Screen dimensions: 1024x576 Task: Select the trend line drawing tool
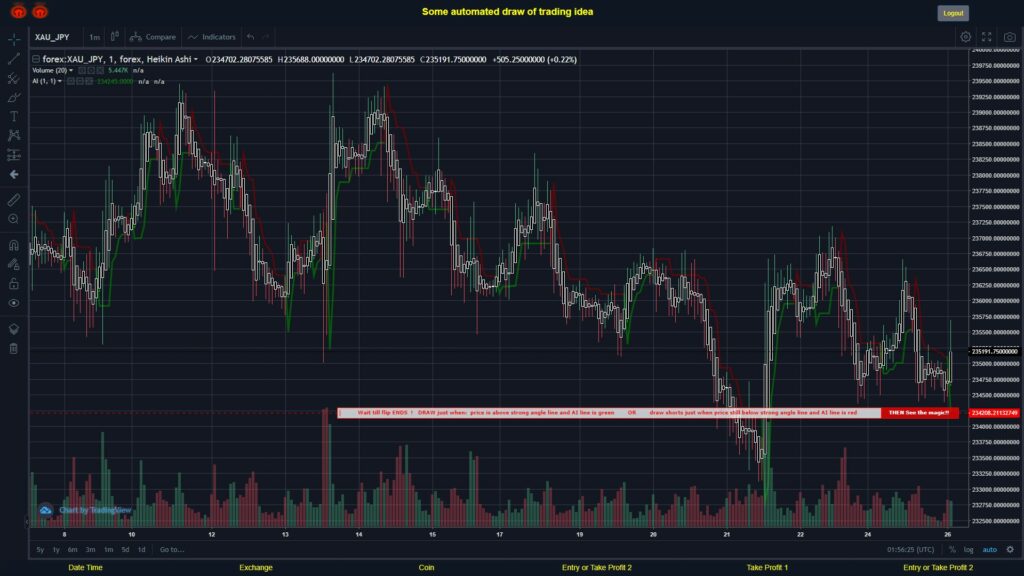14,59
